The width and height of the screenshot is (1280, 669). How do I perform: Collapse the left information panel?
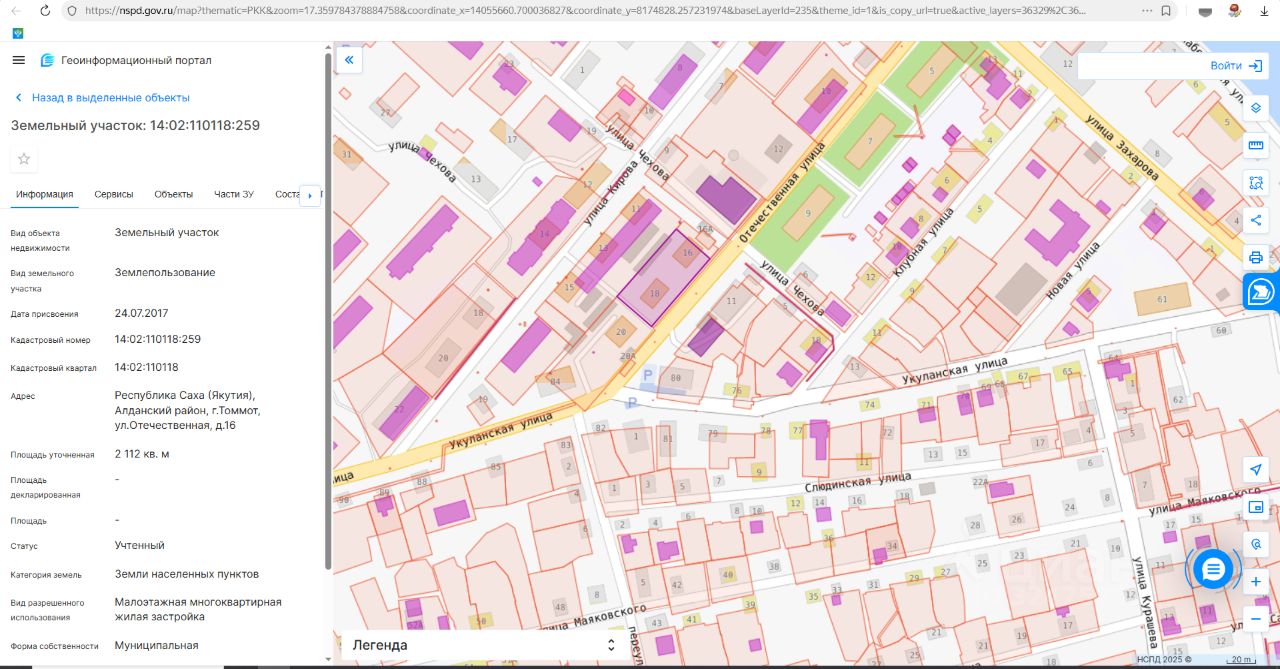click(349, 60)
